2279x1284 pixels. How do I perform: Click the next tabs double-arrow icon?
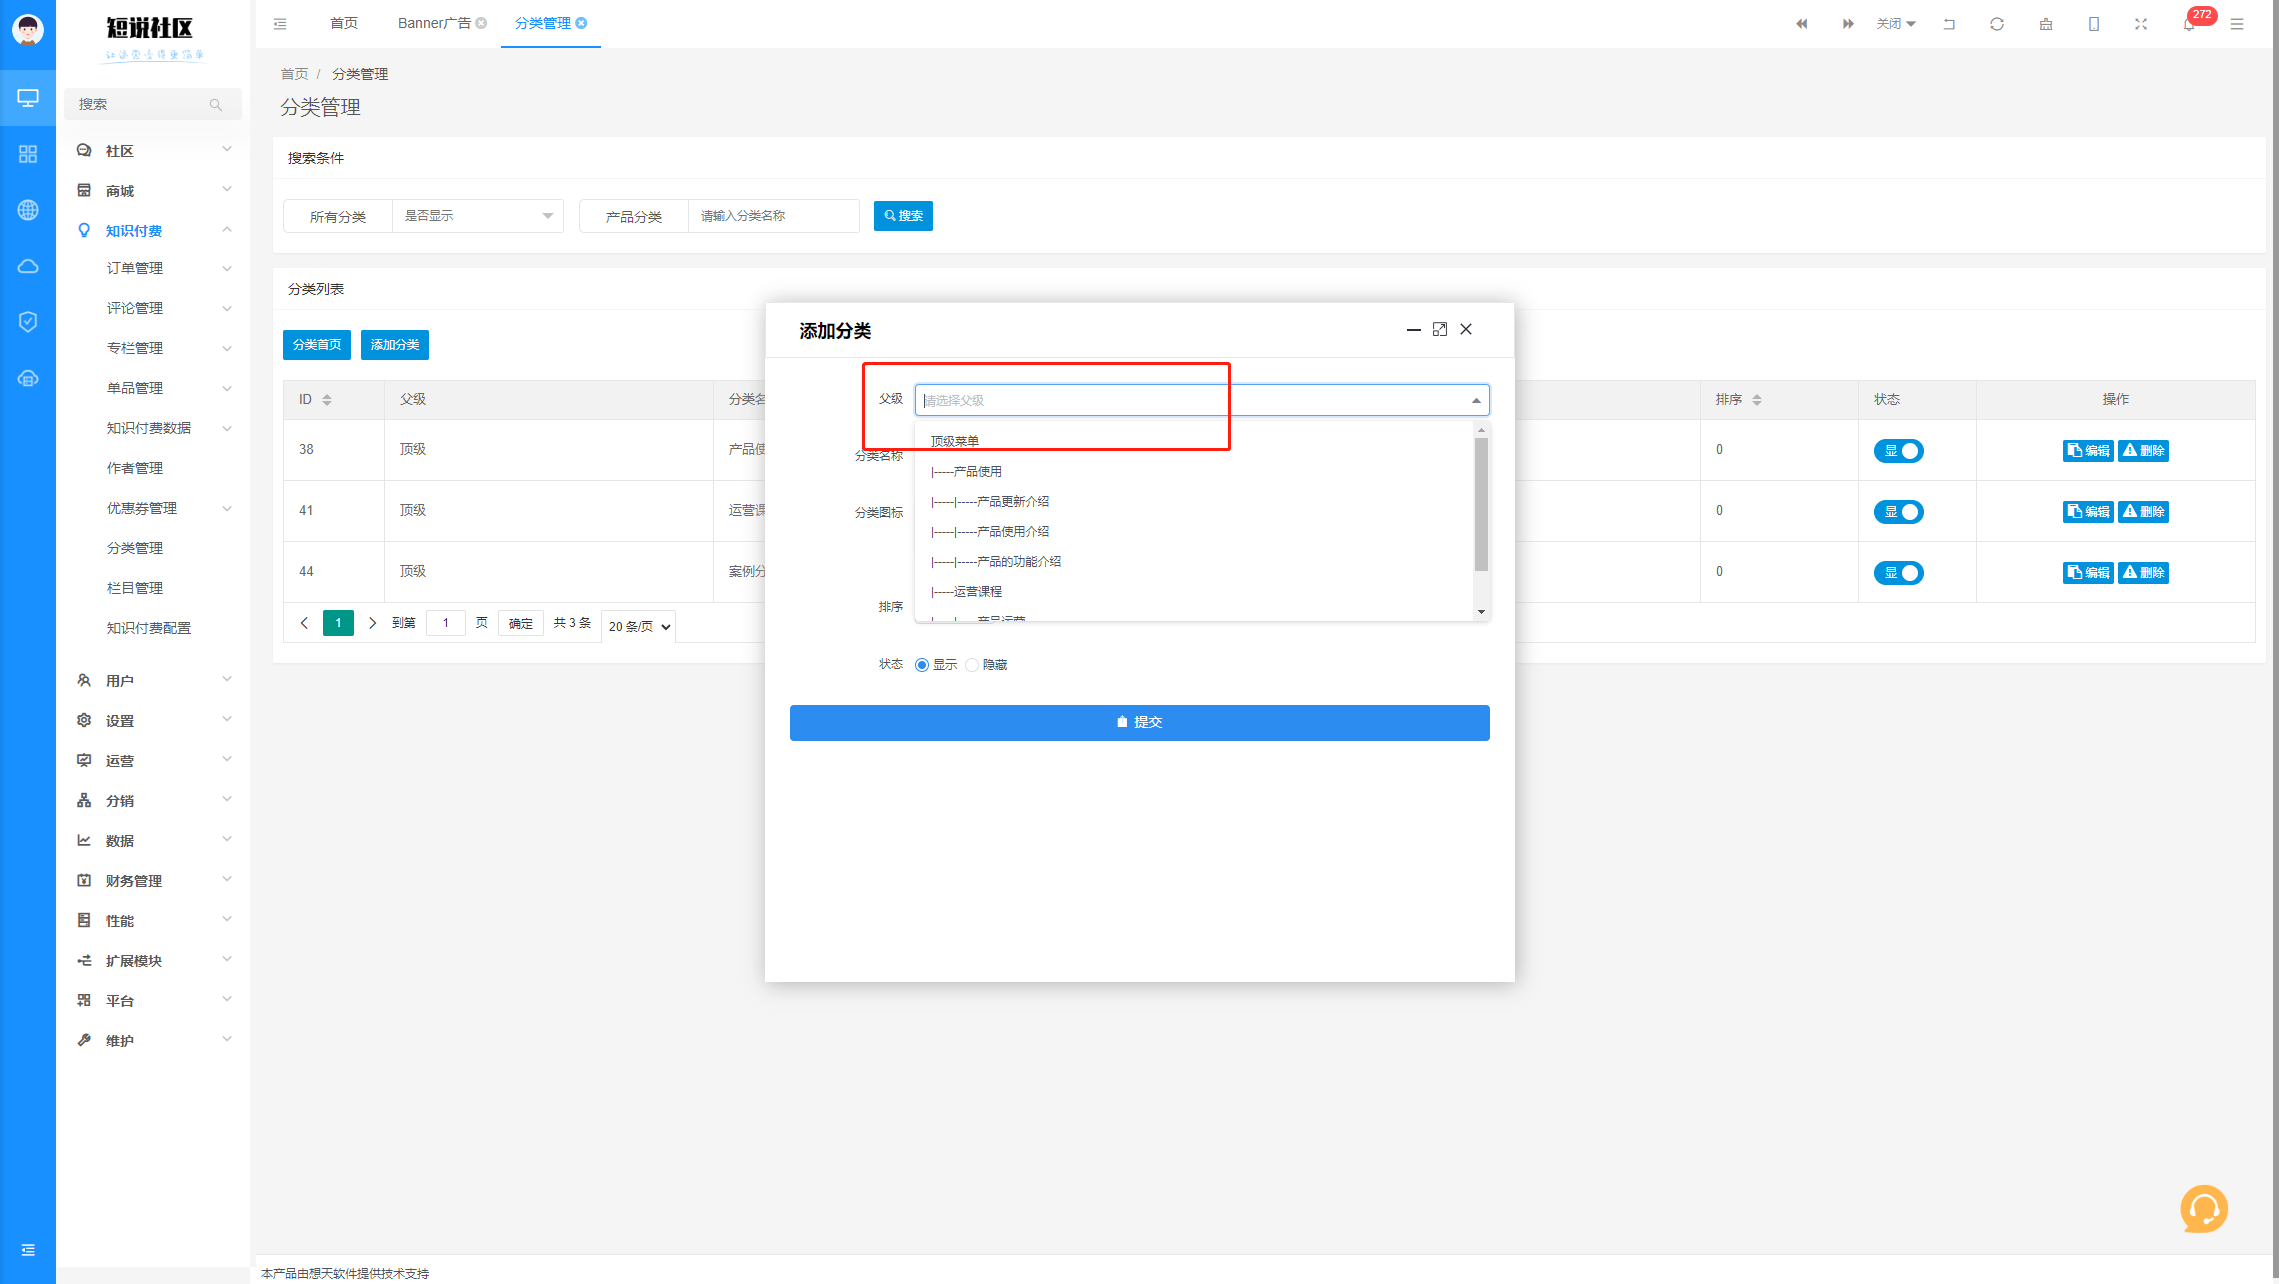point(1848,24)
